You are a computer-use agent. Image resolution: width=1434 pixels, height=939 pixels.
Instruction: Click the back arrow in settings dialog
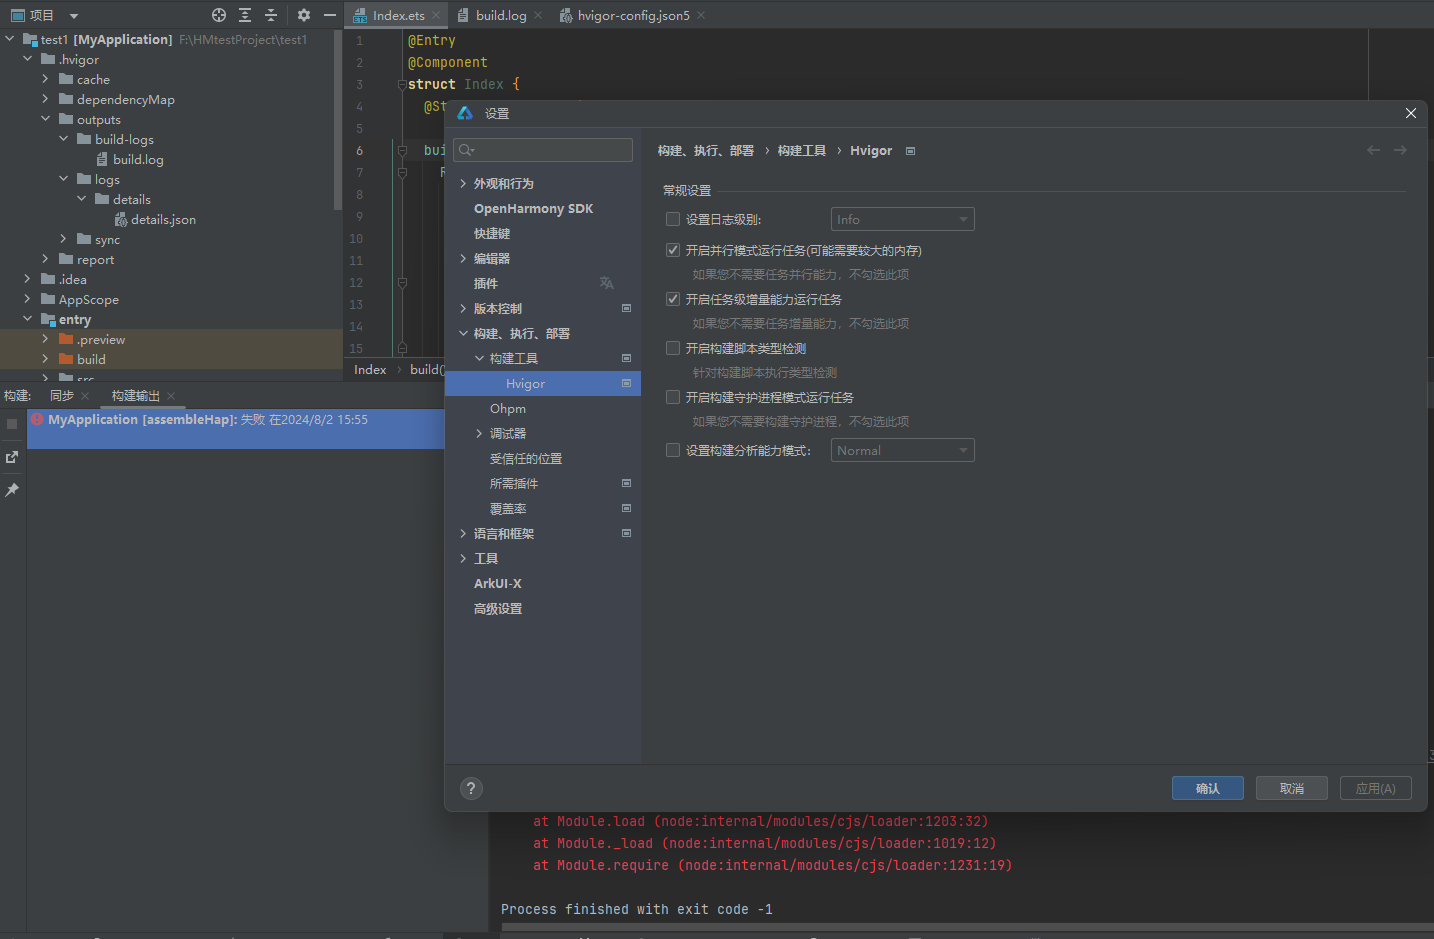click(x=1373, y=150)
